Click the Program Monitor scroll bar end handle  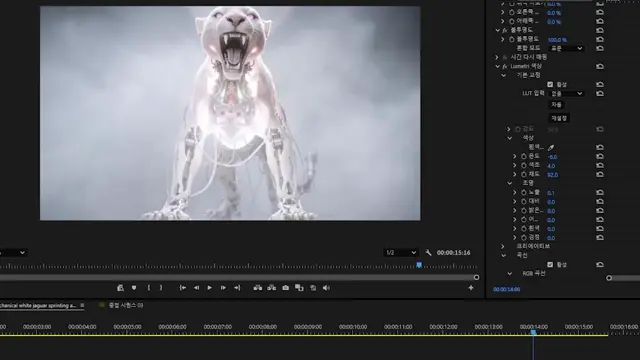(x=476, y=278)
